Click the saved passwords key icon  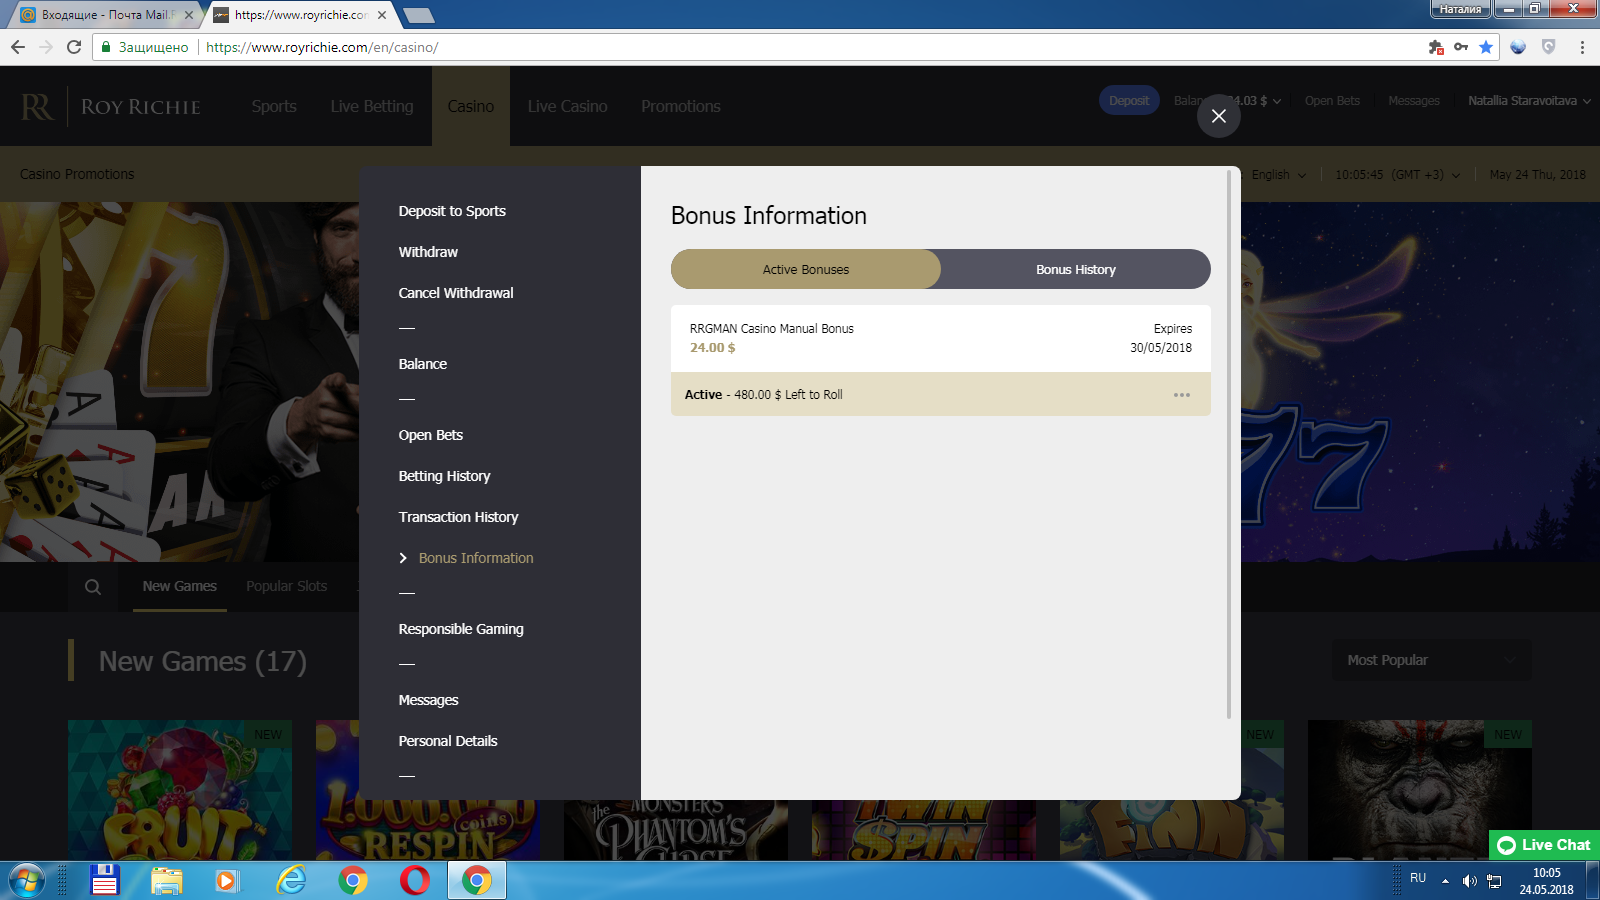[x=1461, y=47]
